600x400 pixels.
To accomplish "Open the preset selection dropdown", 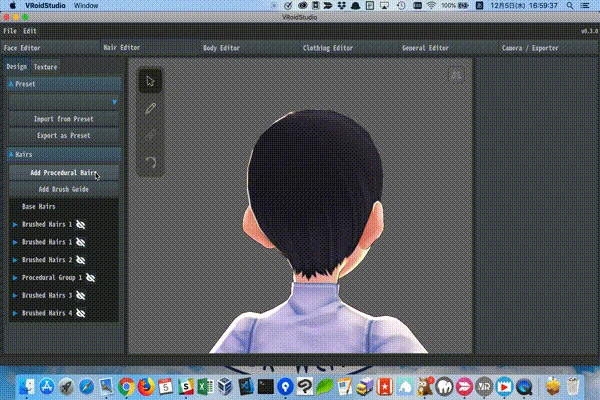I will (x=64, y=102).
